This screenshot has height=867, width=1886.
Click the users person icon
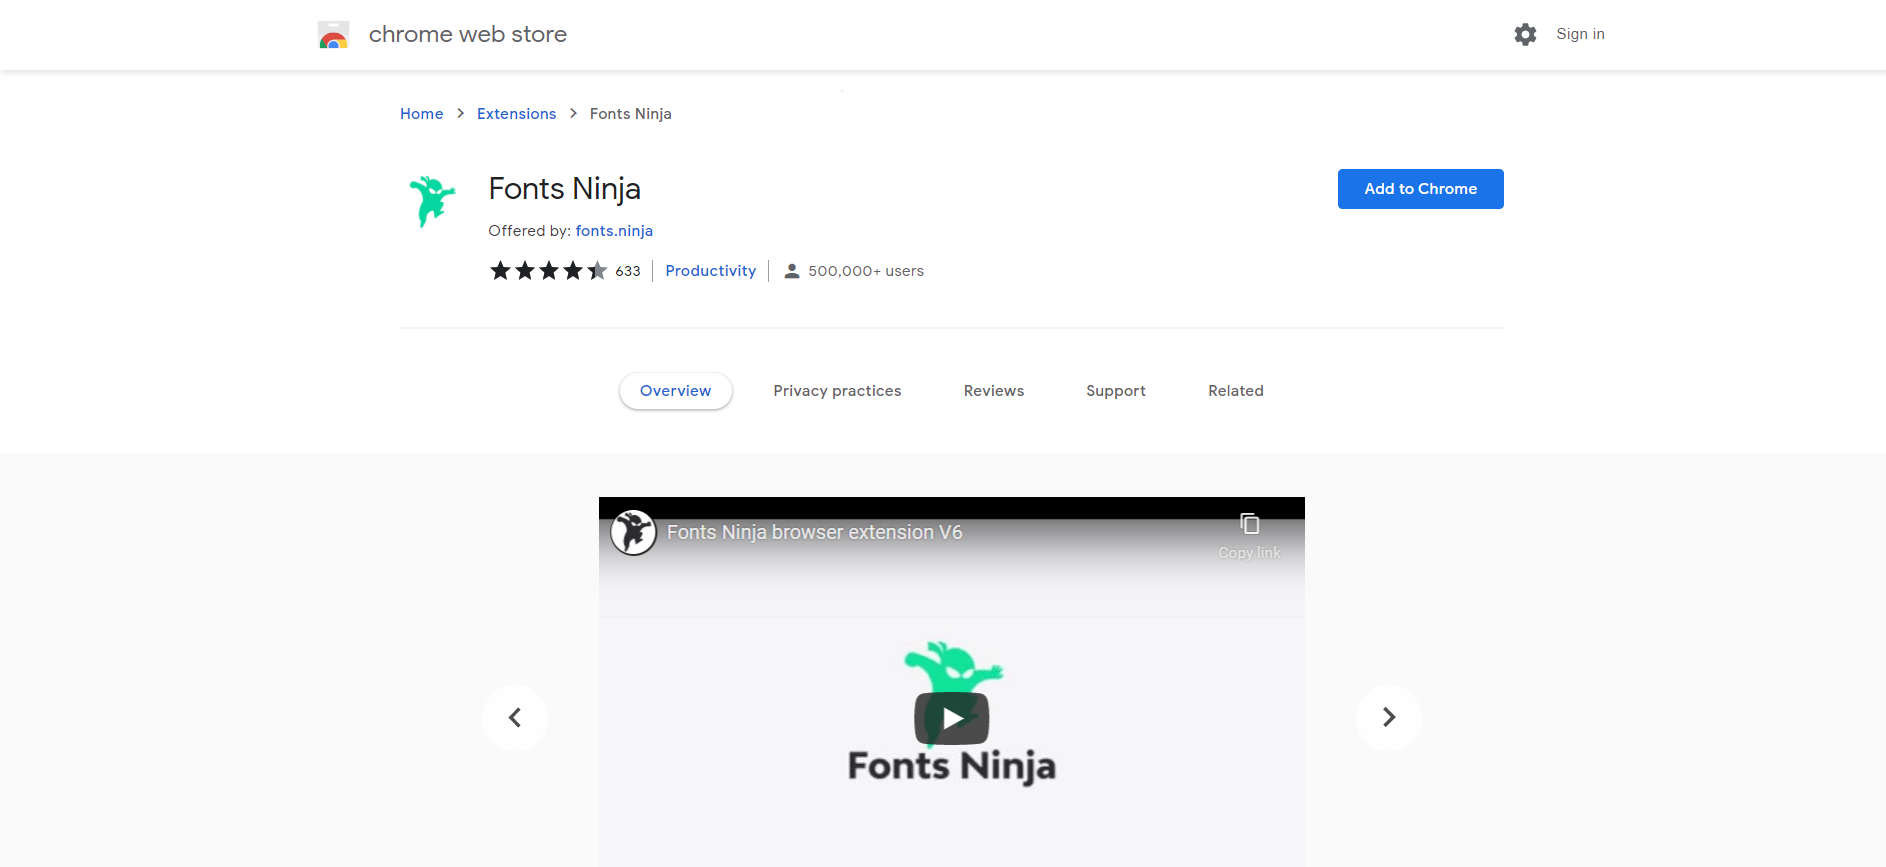pos(792,271)
